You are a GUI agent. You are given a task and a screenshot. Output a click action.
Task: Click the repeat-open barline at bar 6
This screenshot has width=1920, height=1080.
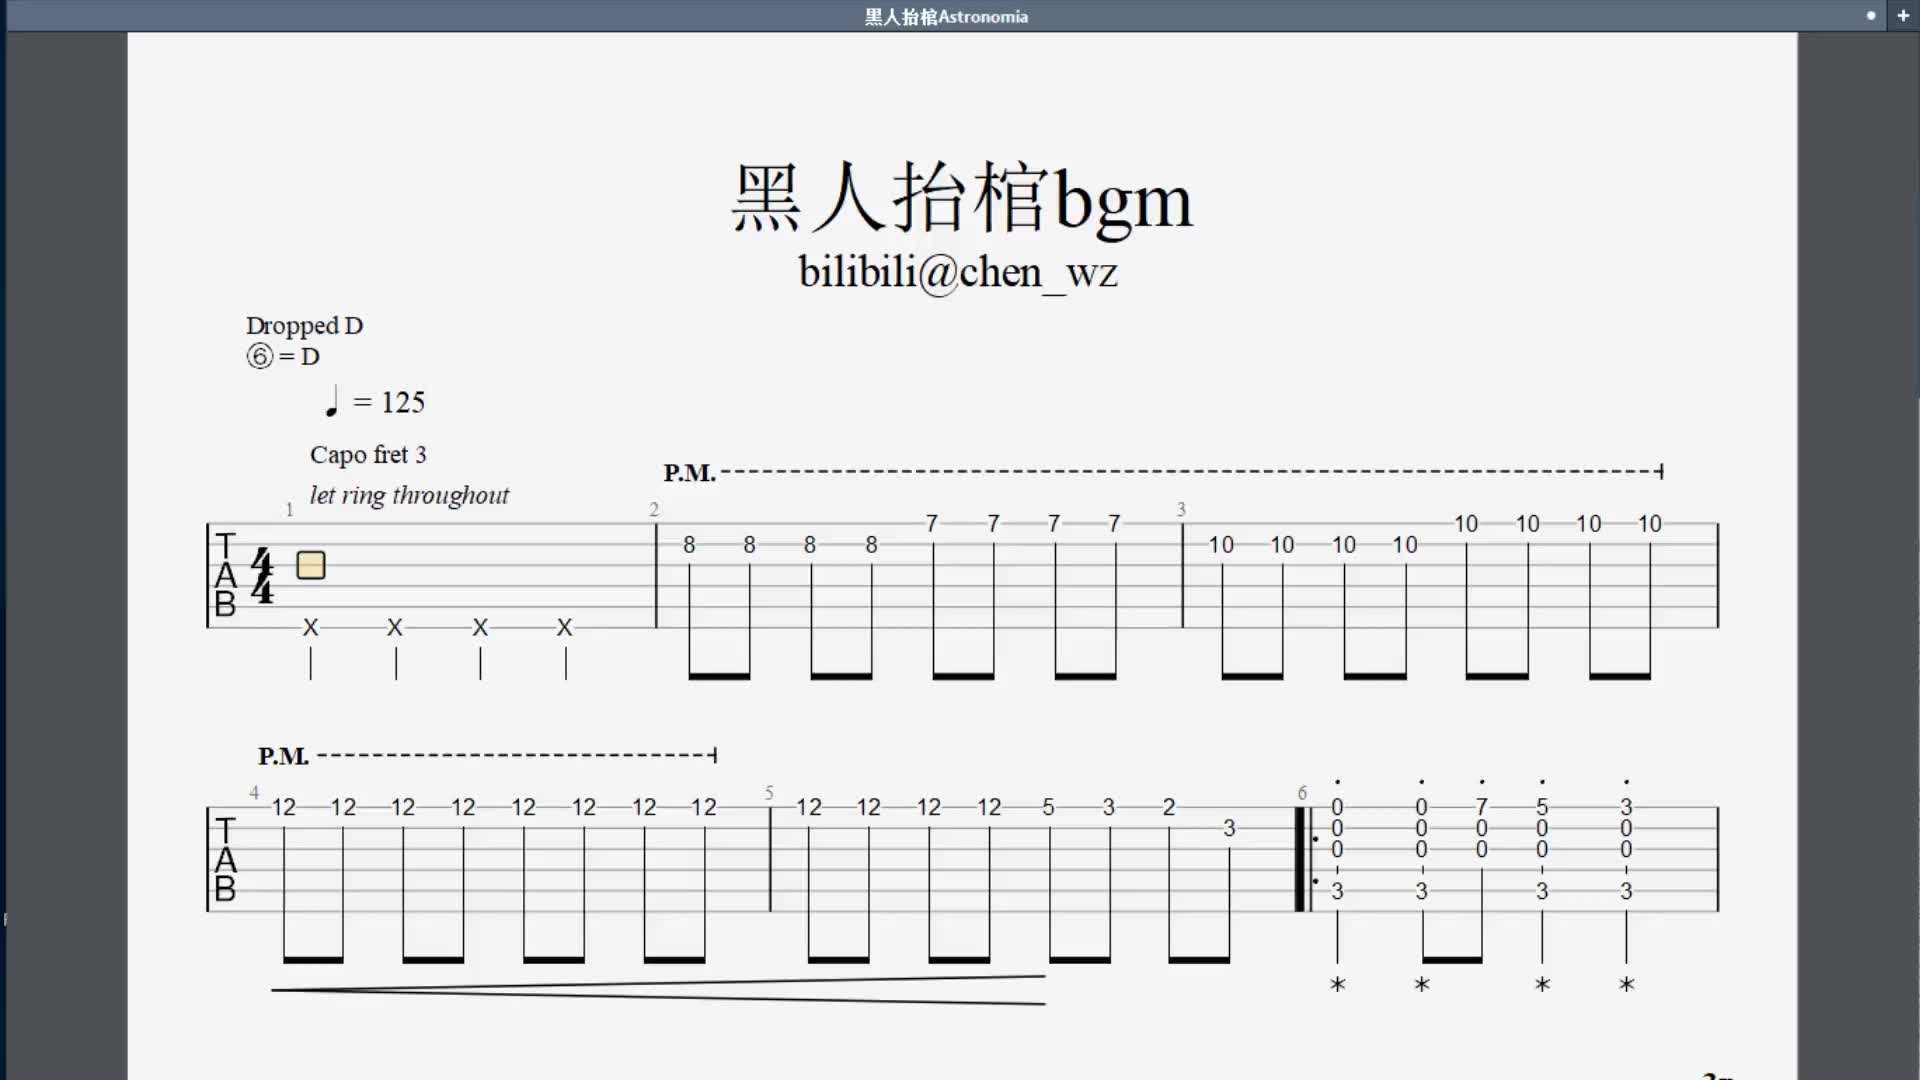(x=1305, y=859)
